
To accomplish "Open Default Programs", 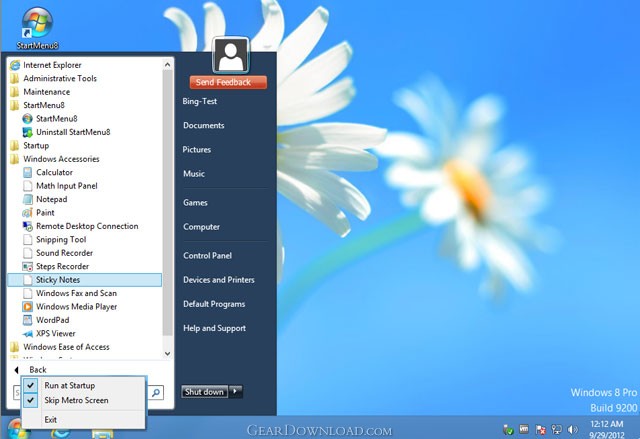I will point(214,304).
